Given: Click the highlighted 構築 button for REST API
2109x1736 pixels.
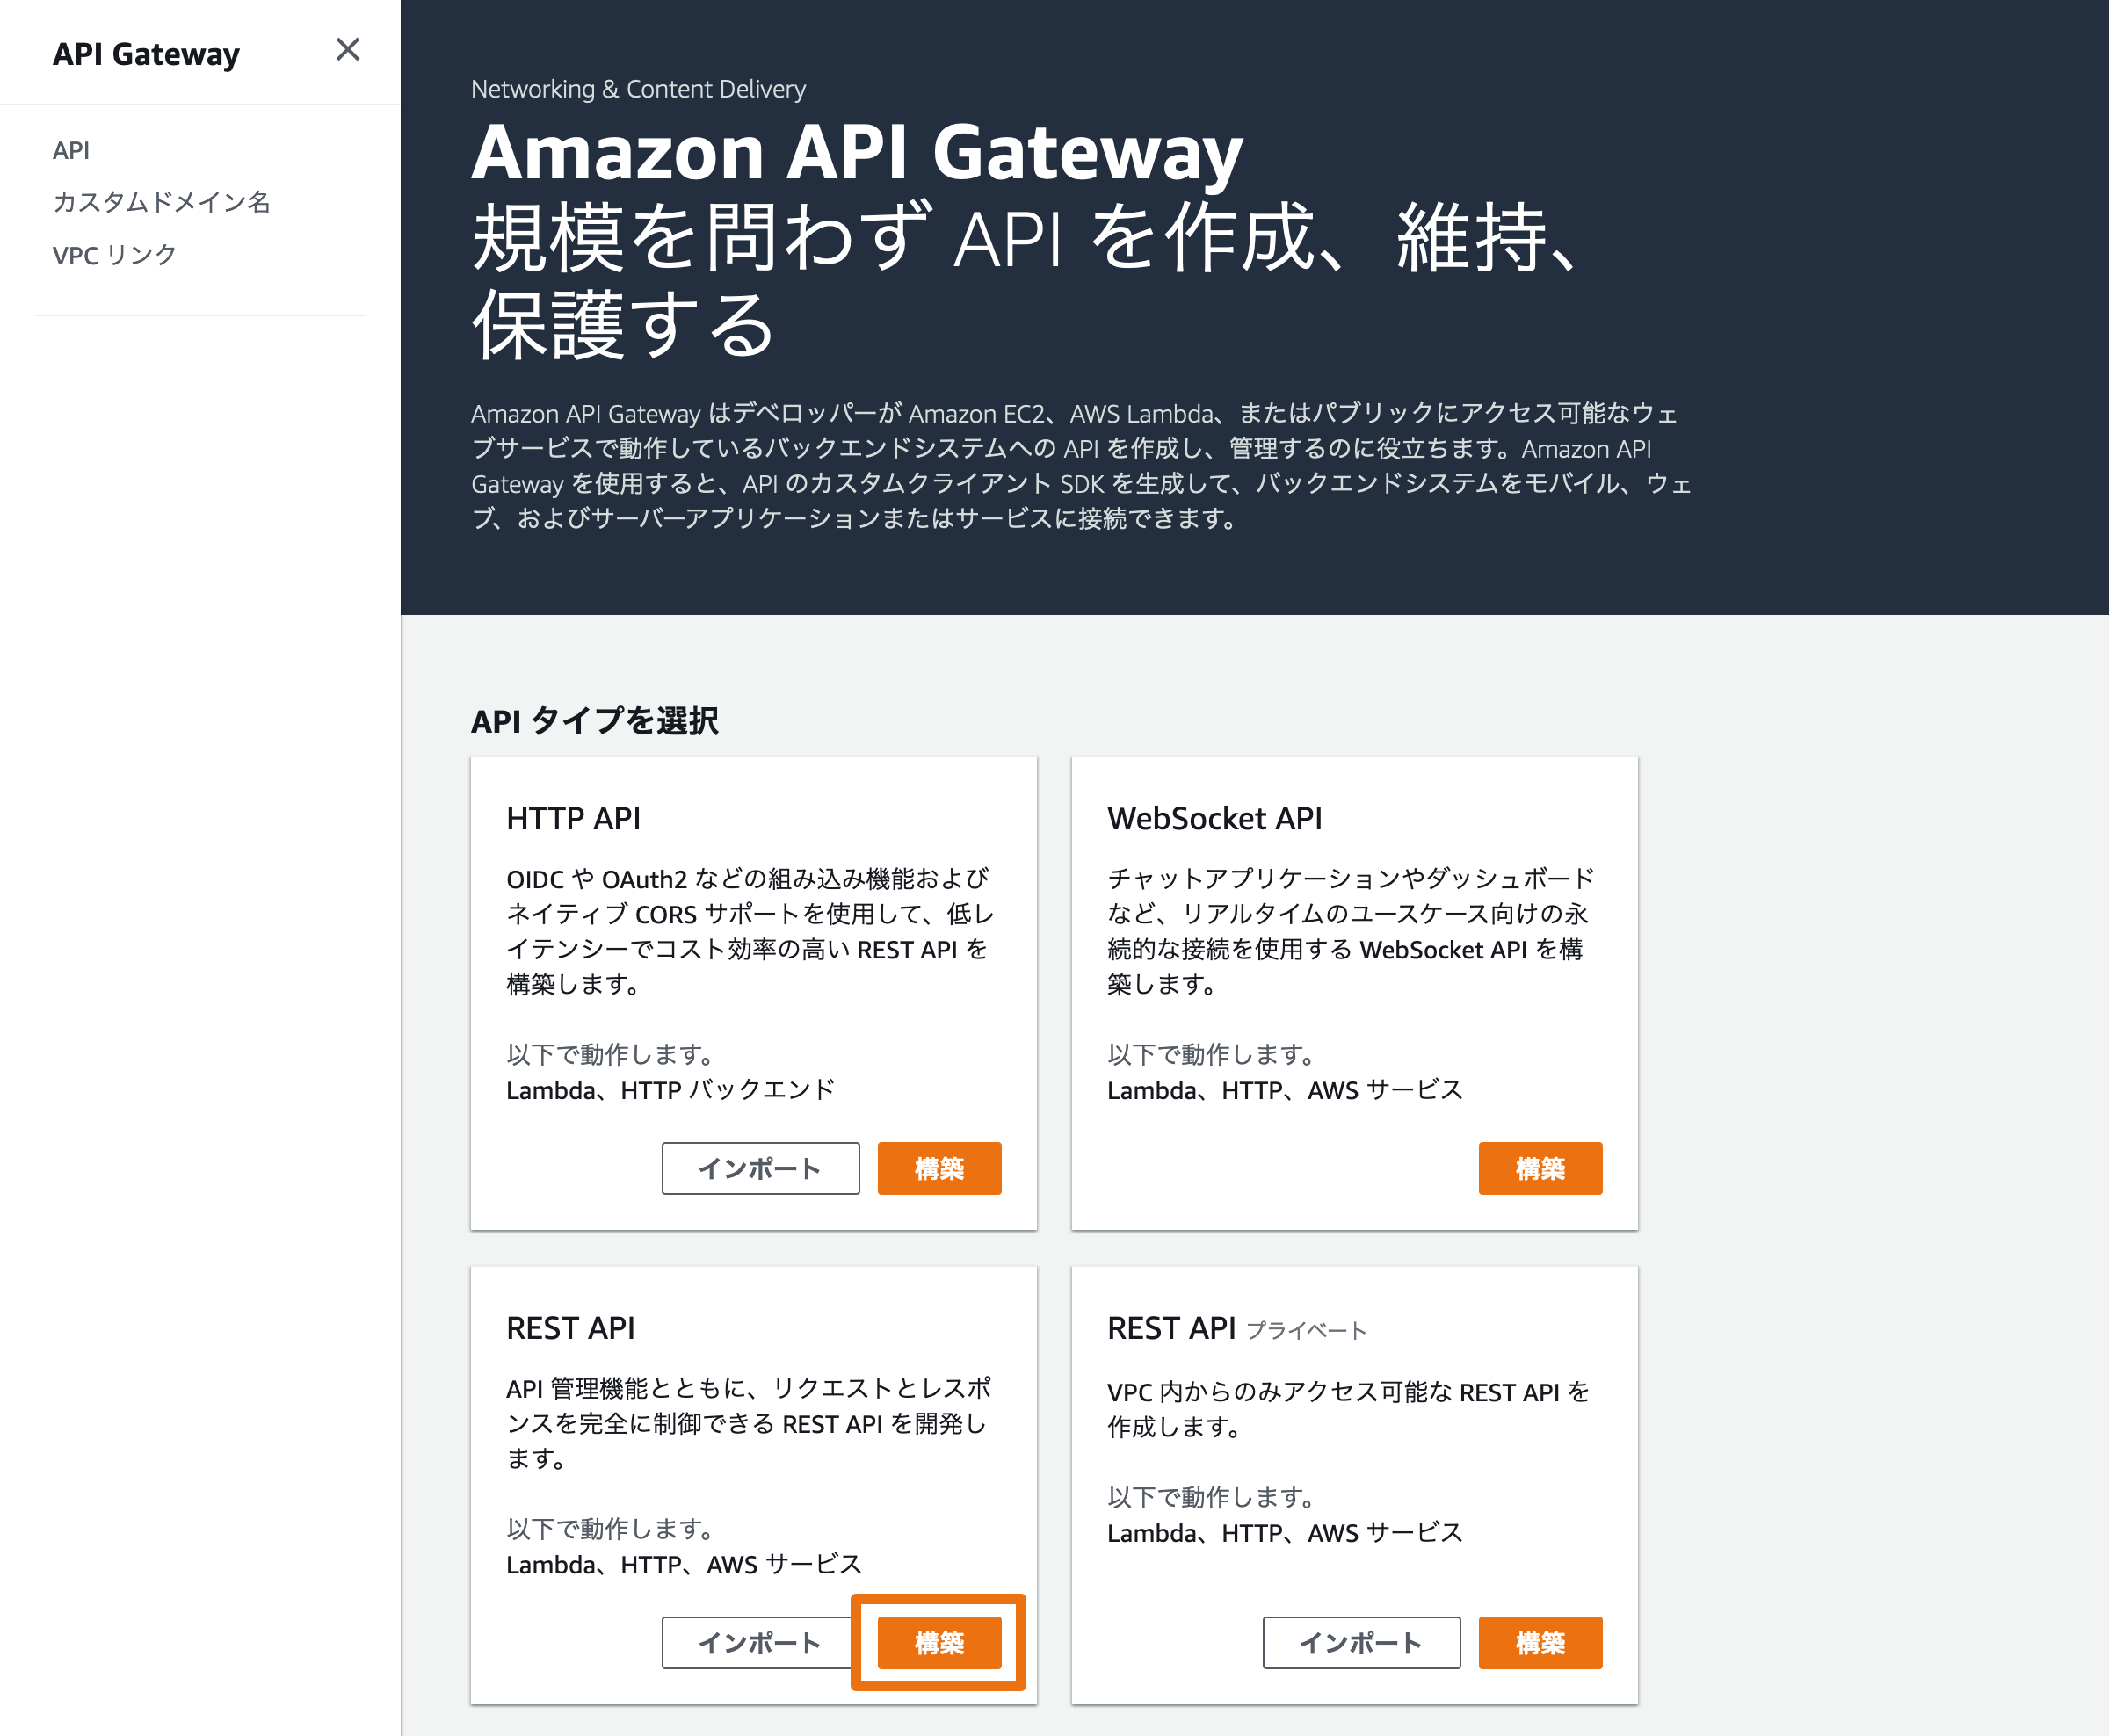Looking at the screenshot, I should click(x=939, y=1642).
